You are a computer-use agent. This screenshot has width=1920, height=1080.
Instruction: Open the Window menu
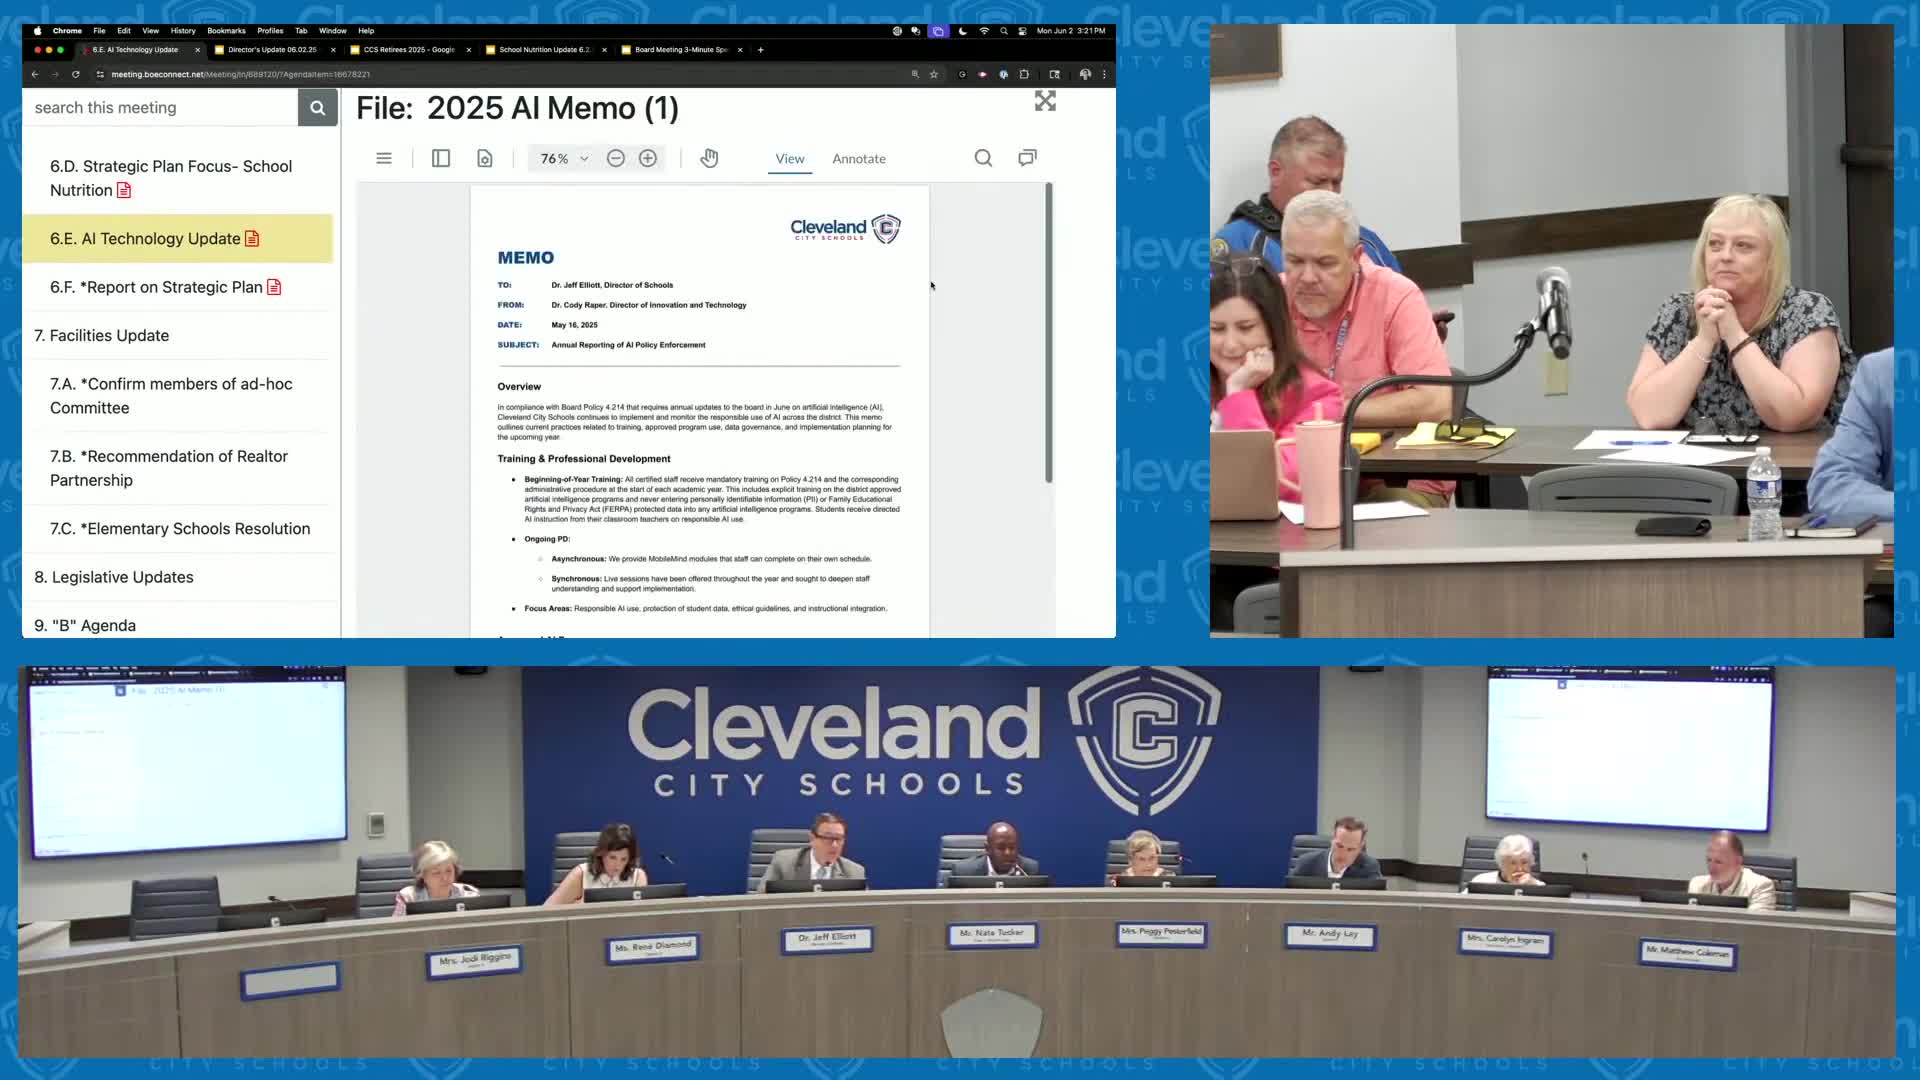pyautogui.click(x=333, y=31)
